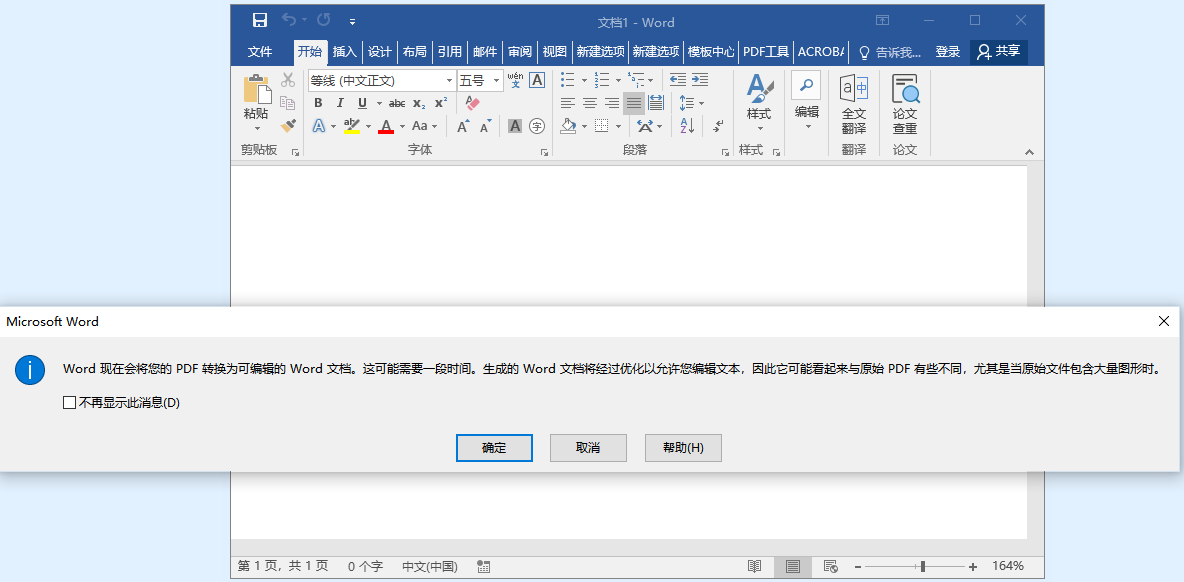This screenshot has height=582, width=1184.
Task: Apply superscript formatting
Action: click(x=441, y=103)
